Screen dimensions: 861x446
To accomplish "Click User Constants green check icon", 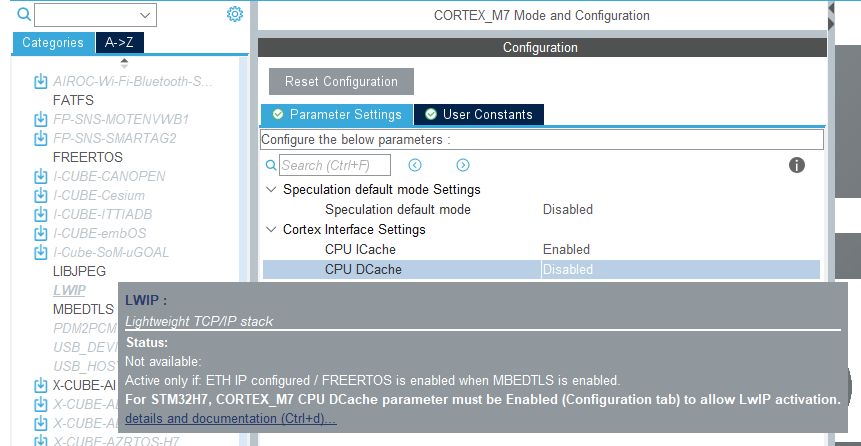I will point(431,114).
